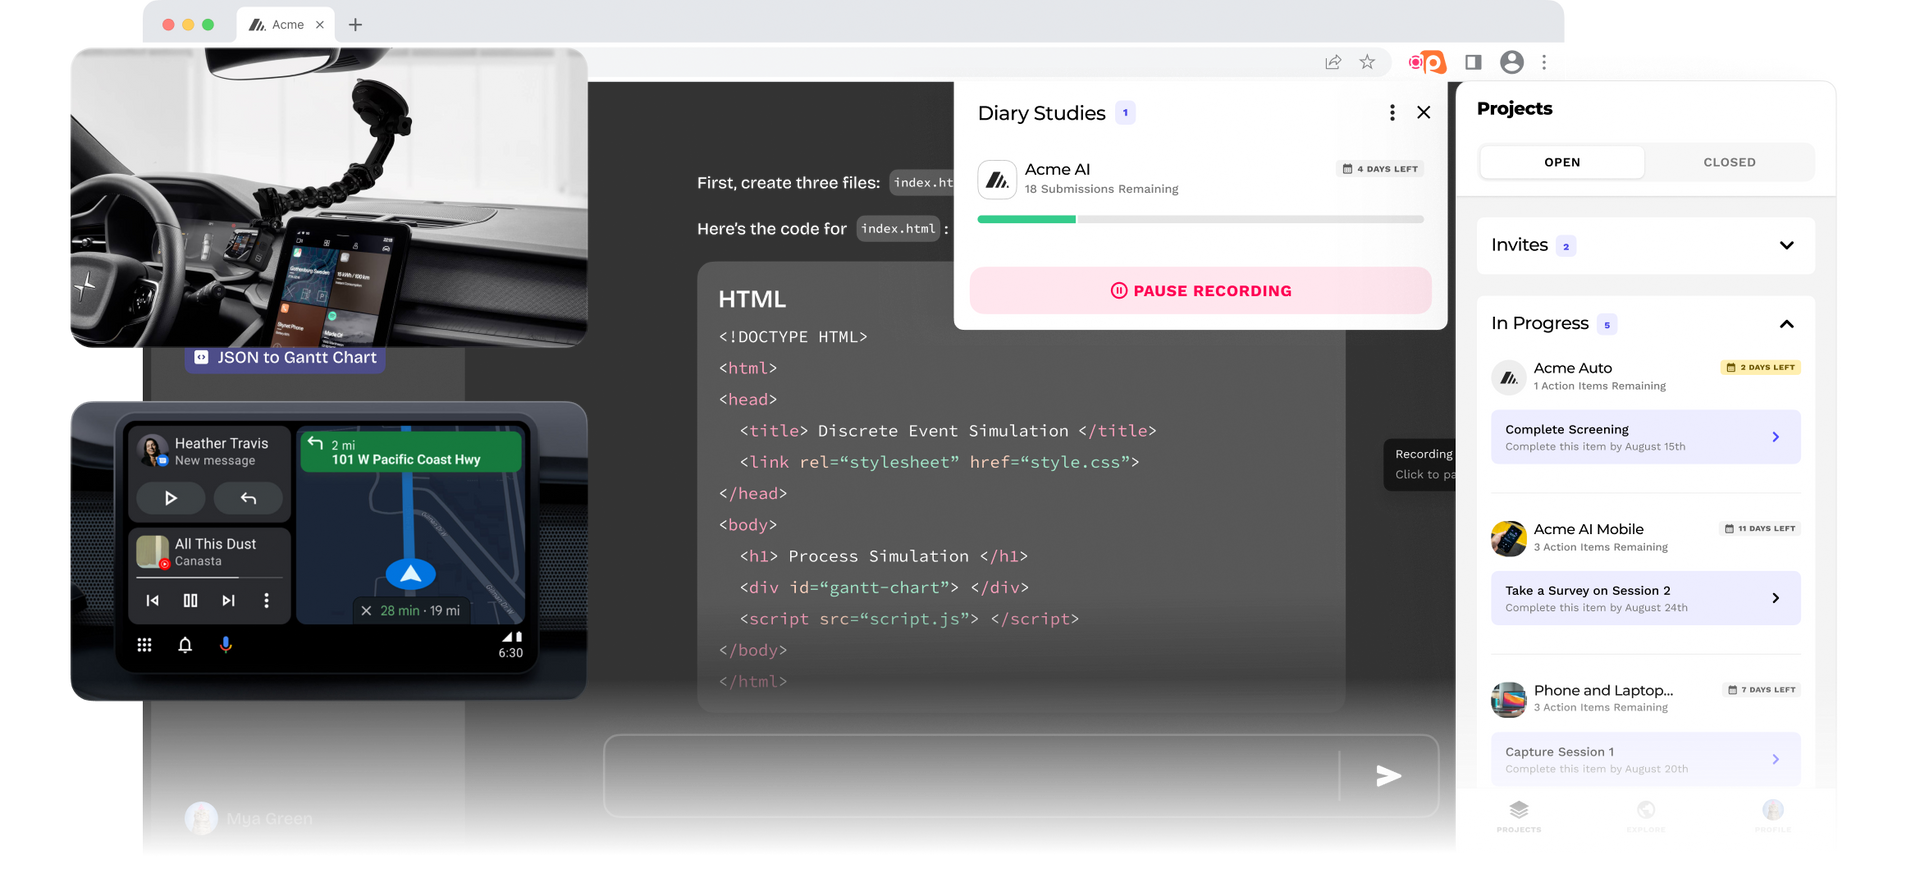Open the Projects bottom navigation tab
The image size is (1920, 891).
click(x=1519, y=816)
